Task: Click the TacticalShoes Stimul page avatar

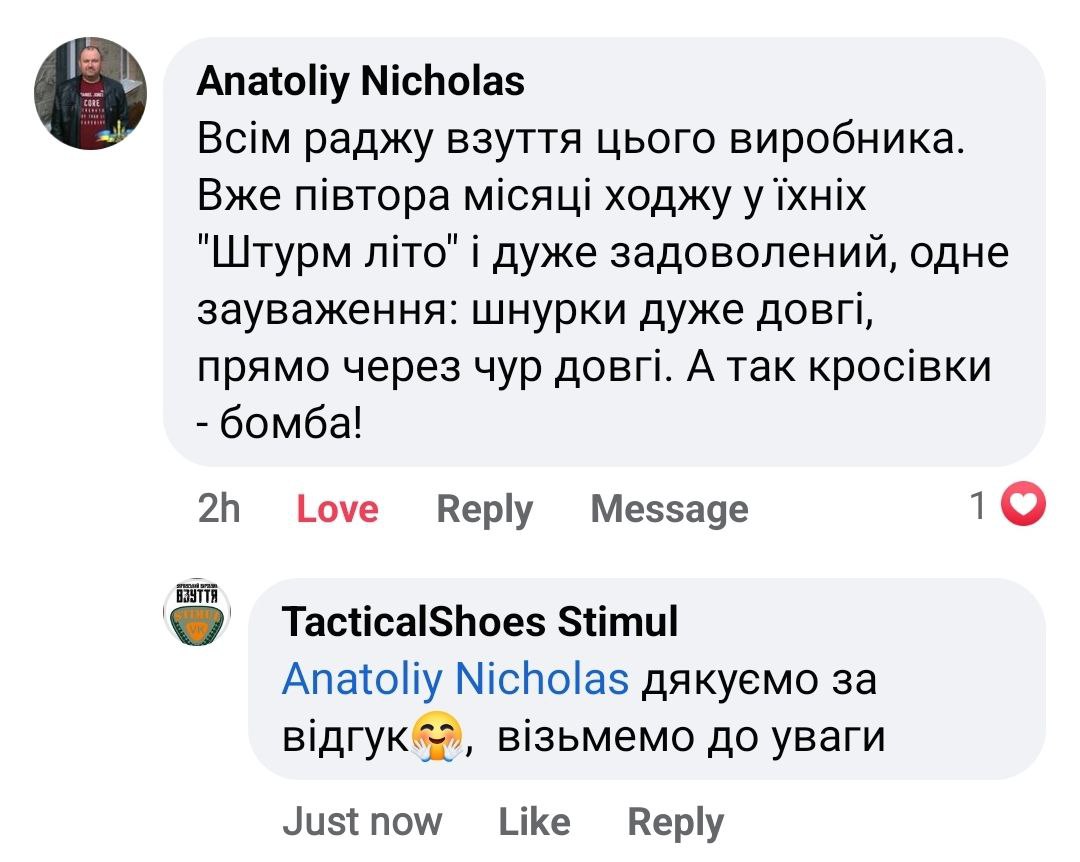Action: (x=196, y=612)
